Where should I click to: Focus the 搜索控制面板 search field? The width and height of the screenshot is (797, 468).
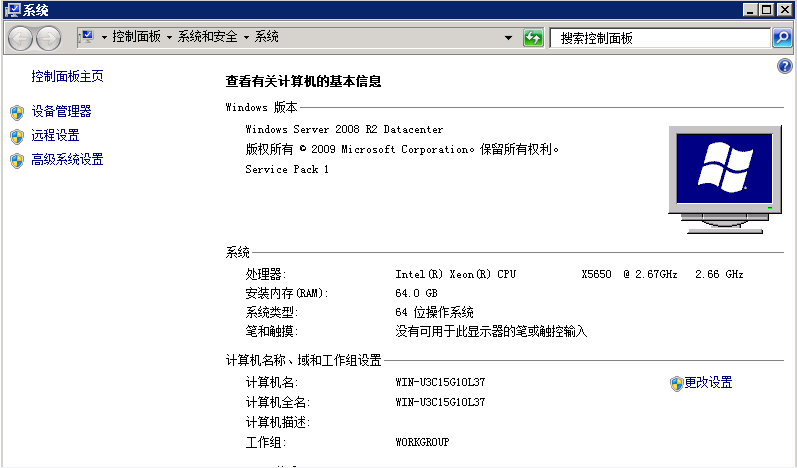[660, 37]
